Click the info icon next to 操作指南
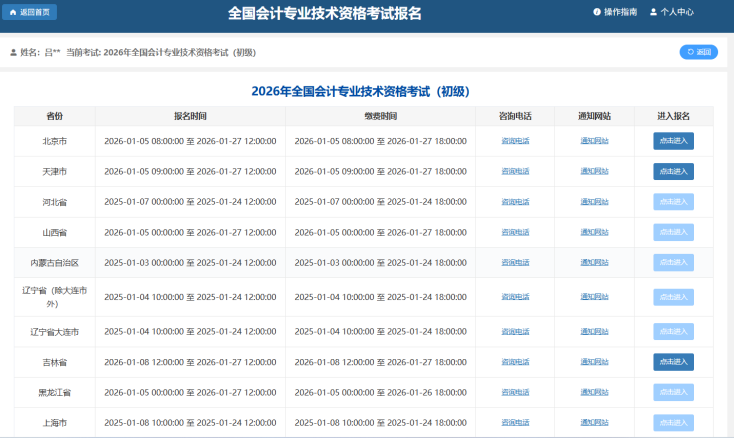Screen dimensions: 735x439 [x=597, y=12]
